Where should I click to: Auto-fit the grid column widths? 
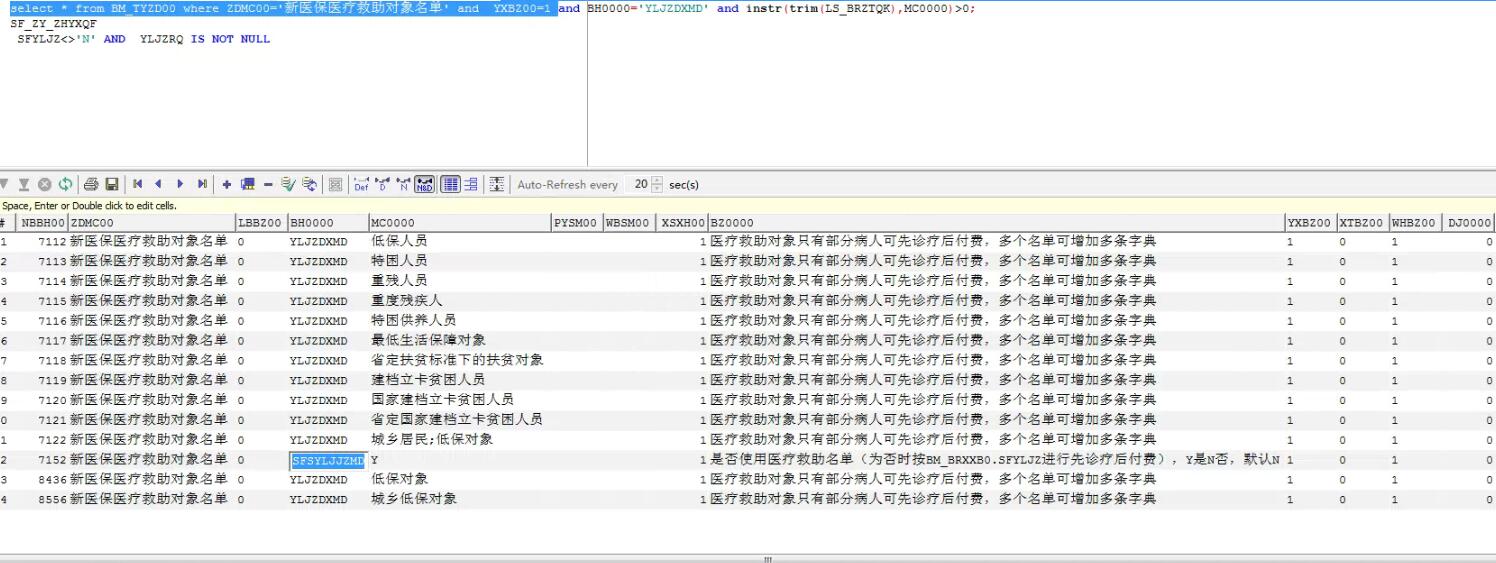pyautogui.click(x=496, y=185)
